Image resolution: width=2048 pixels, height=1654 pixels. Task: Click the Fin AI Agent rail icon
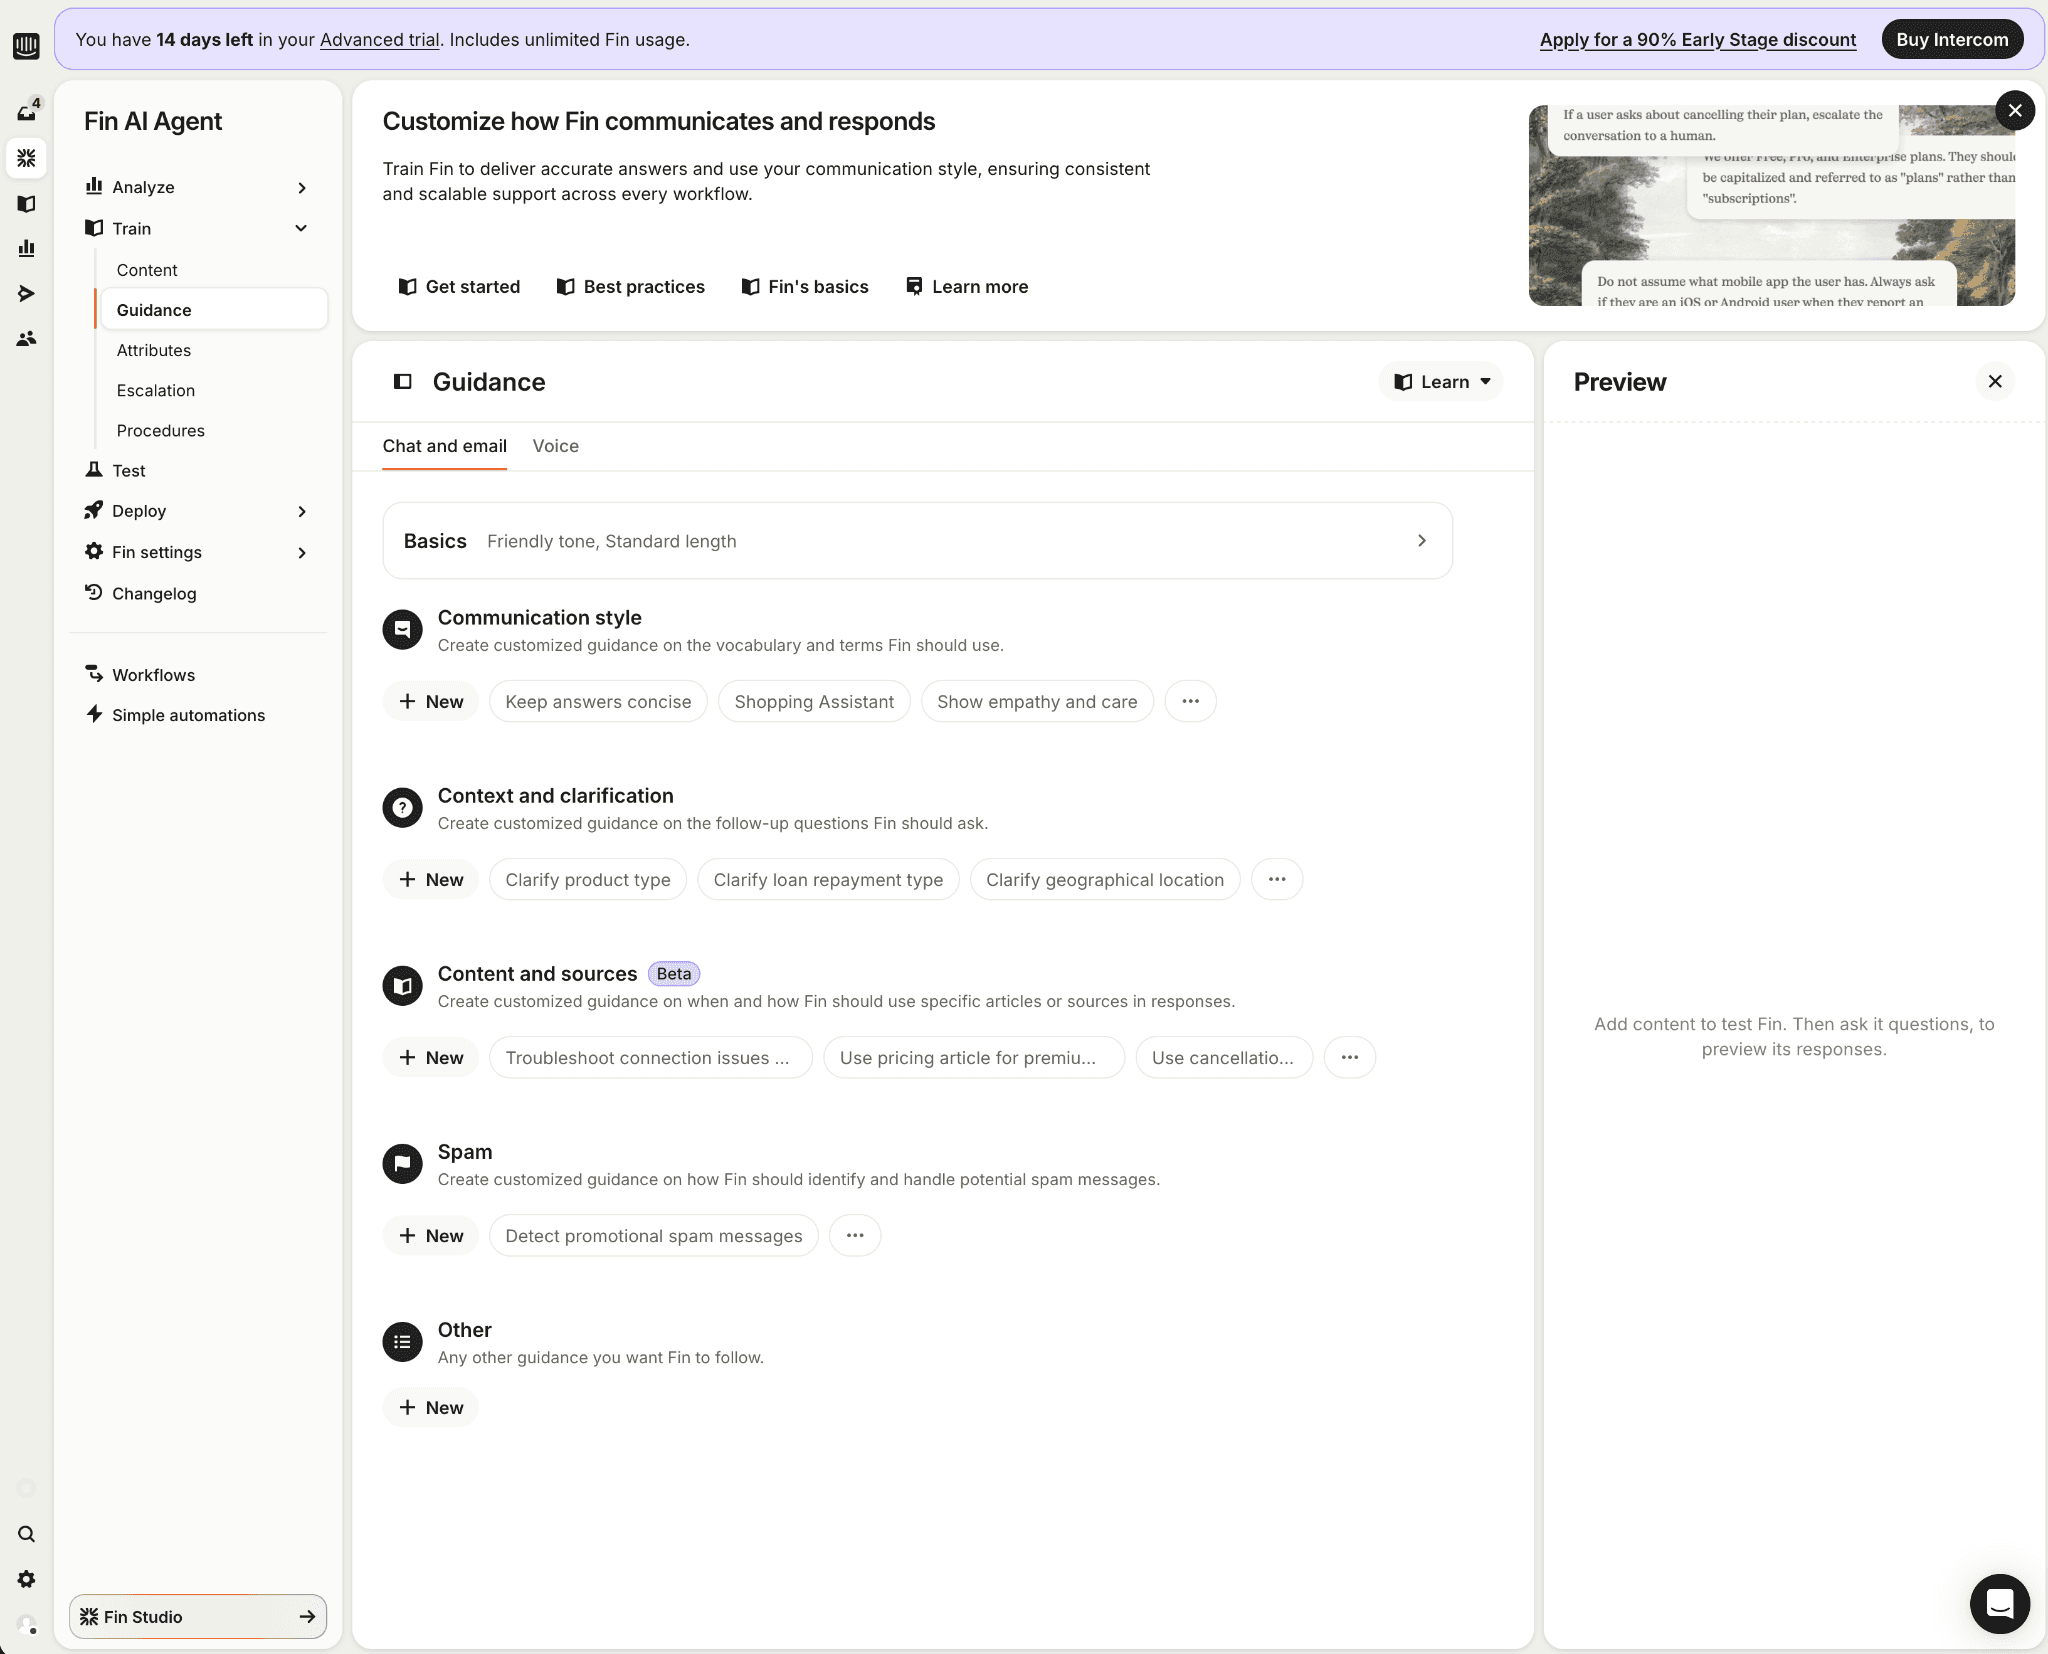(26, 158)
